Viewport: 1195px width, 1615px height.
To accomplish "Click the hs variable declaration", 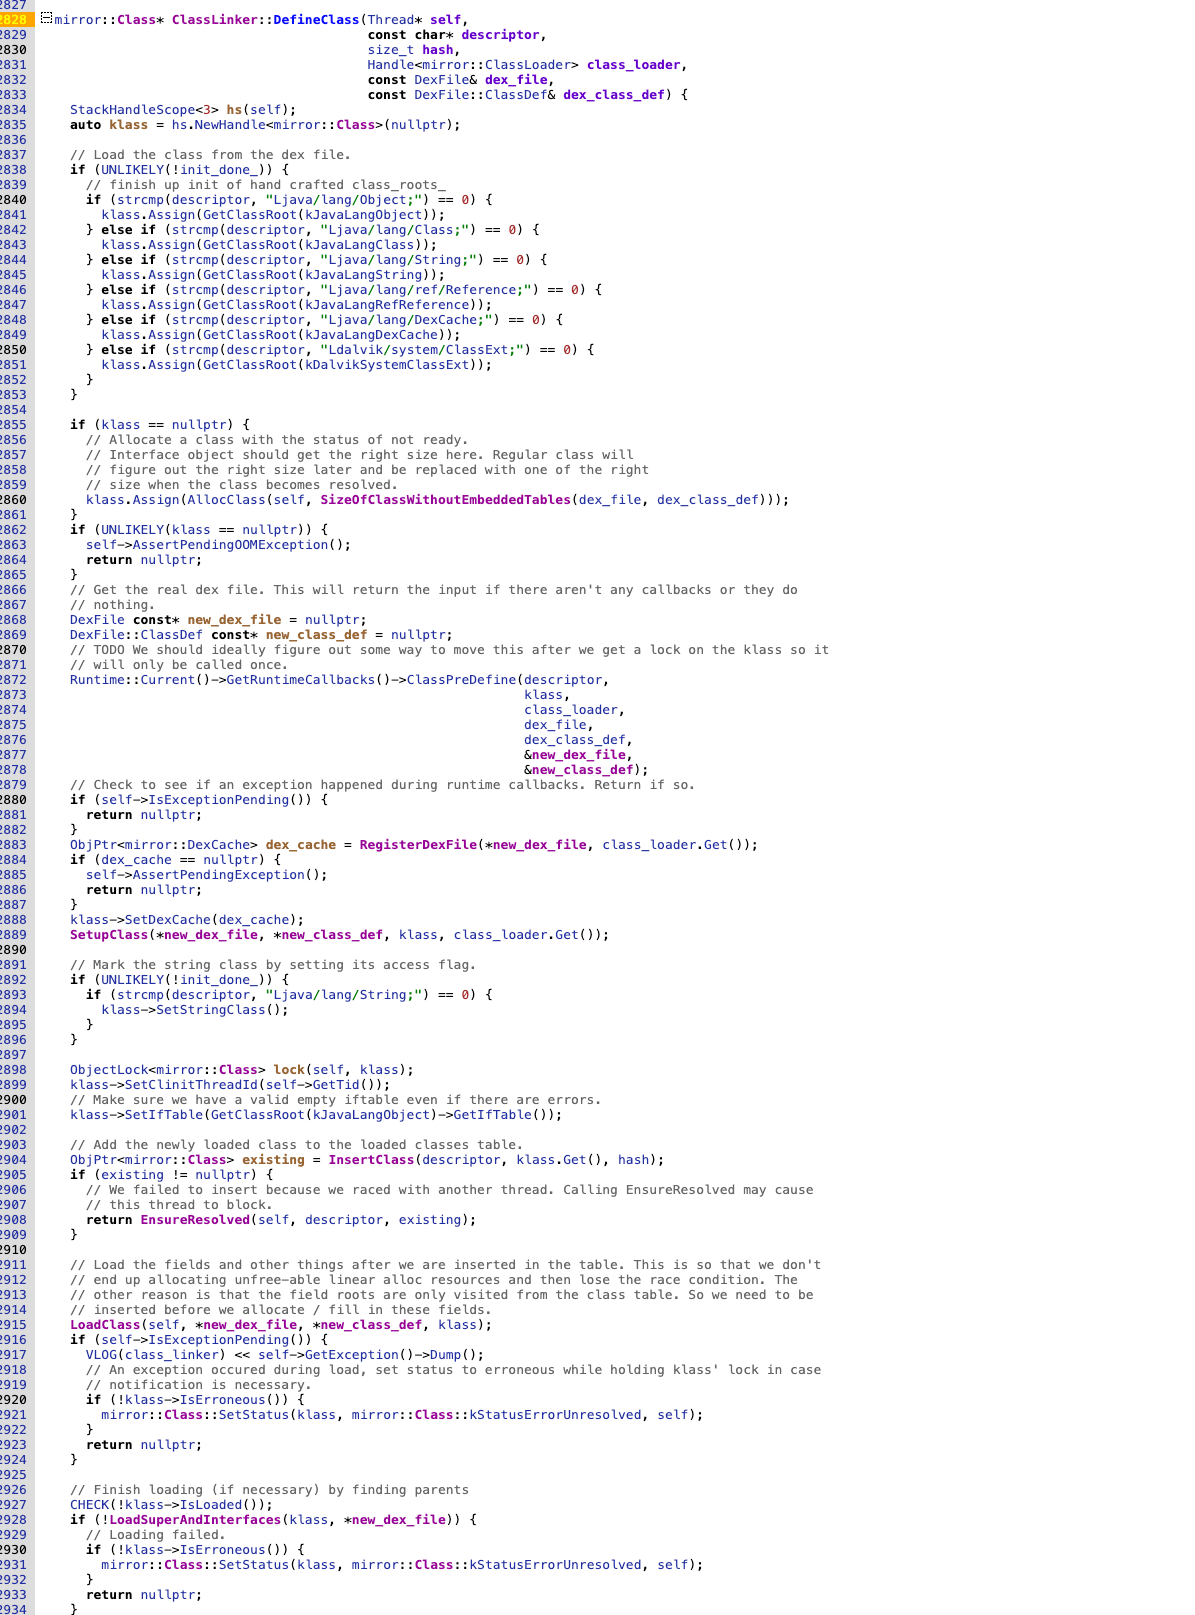I will click(x=234, y=109).
